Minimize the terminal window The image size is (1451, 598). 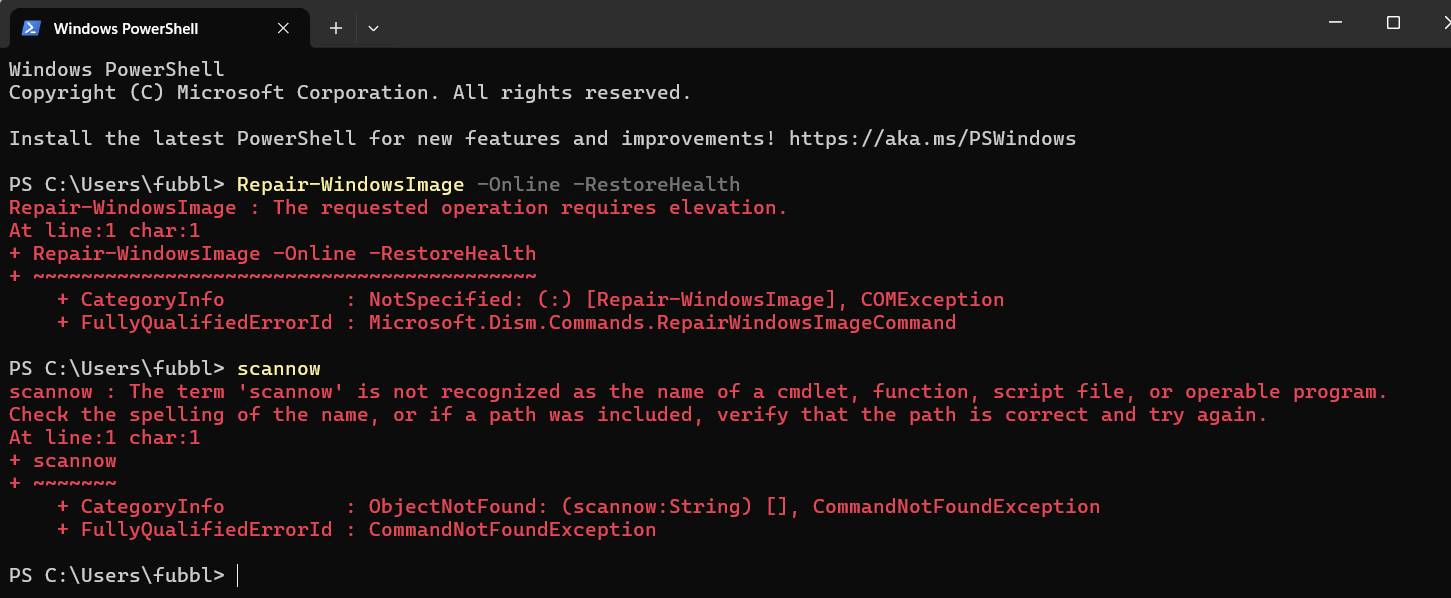[1336, 23]
